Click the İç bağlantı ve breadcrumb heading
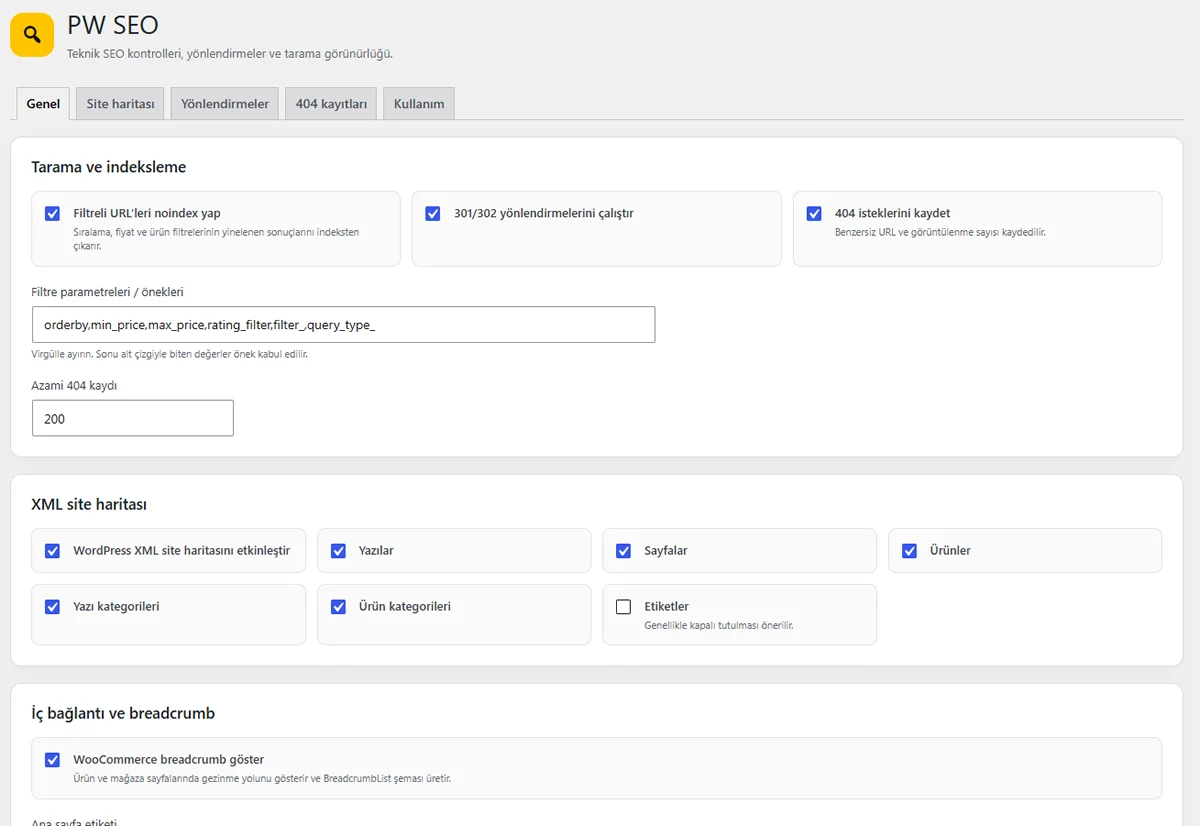The height and width of the screenshot is (826, 1200). 123,713
